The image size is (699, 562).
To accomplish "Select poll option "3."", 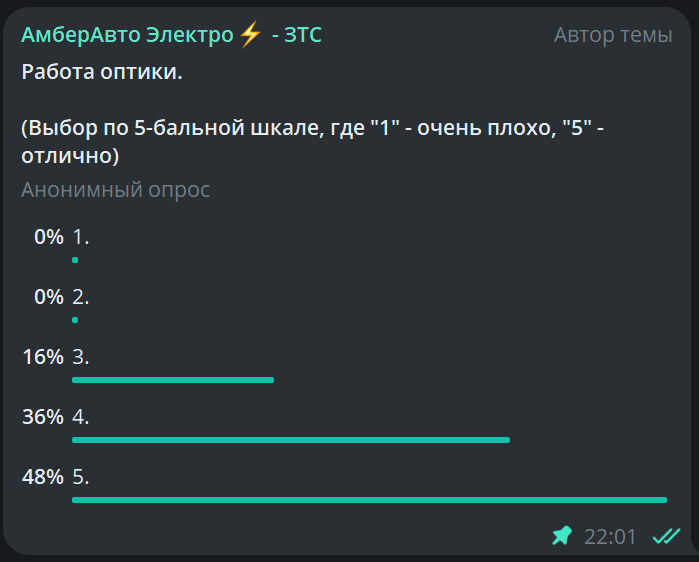I will [x=81, y=357].
